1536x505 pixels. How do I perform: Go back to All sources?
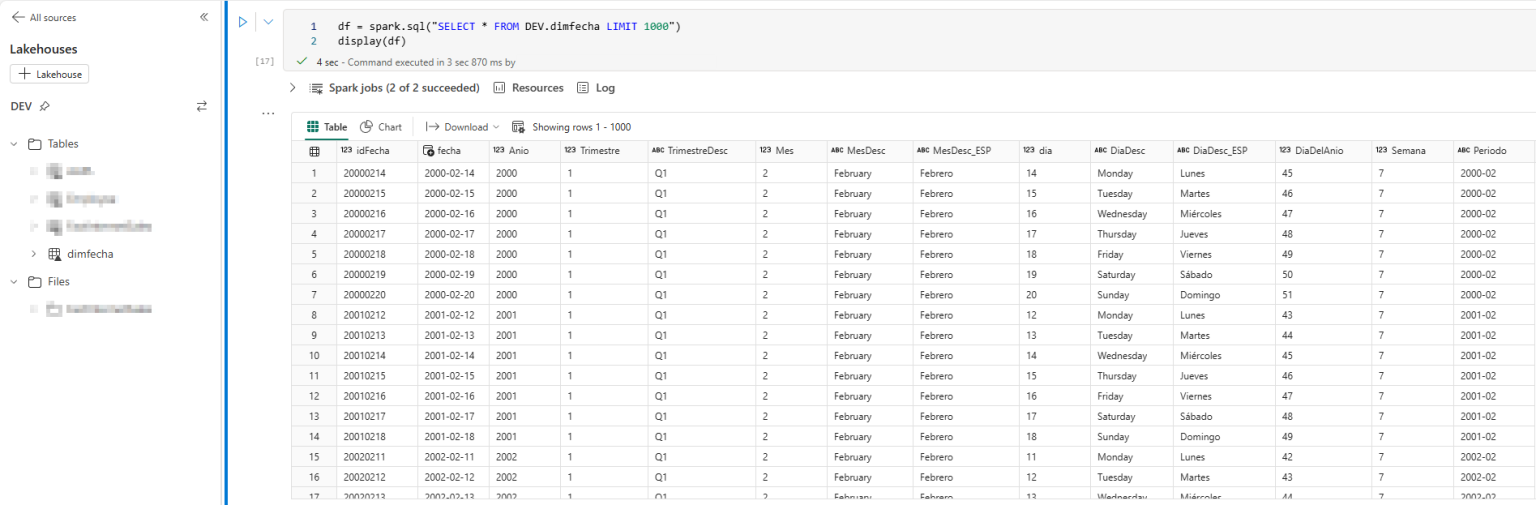click(x=43, y=18)
